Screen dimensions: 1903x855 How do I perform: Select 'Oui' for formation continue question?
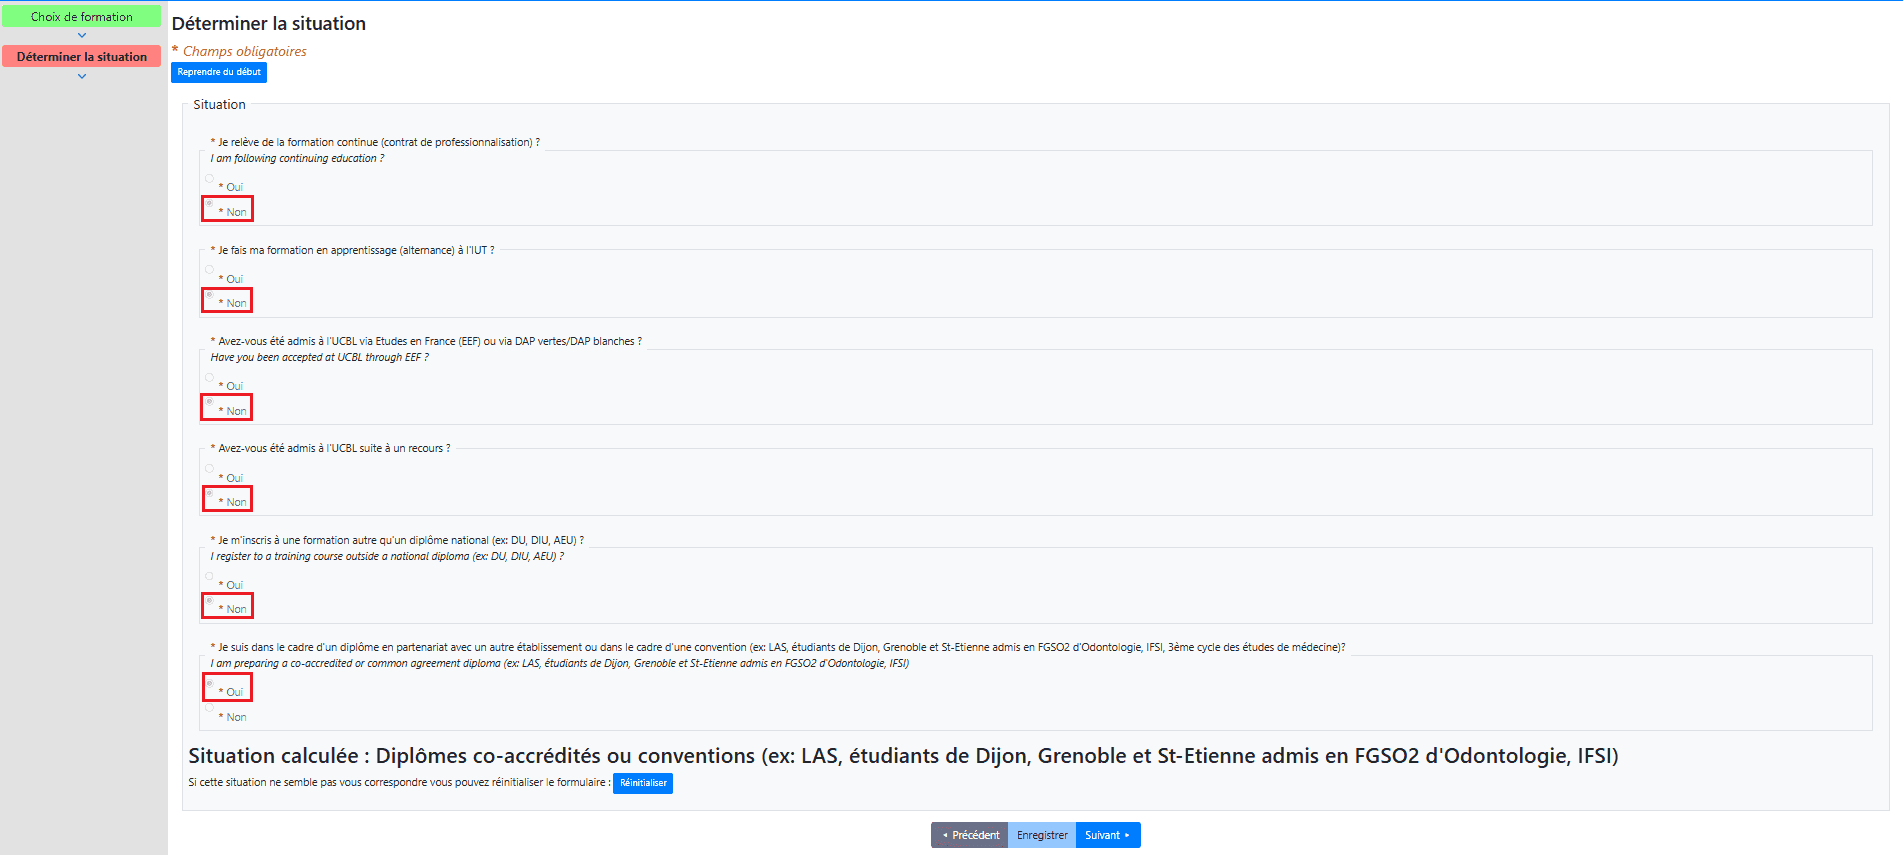(x=210, y=179)
